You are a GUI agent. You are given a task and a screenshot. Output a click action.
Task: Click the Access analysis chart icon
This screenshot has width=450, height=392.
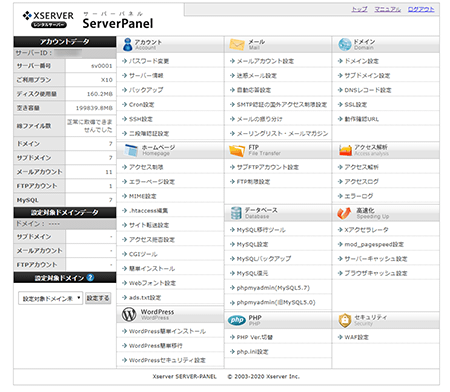(345, 150)
